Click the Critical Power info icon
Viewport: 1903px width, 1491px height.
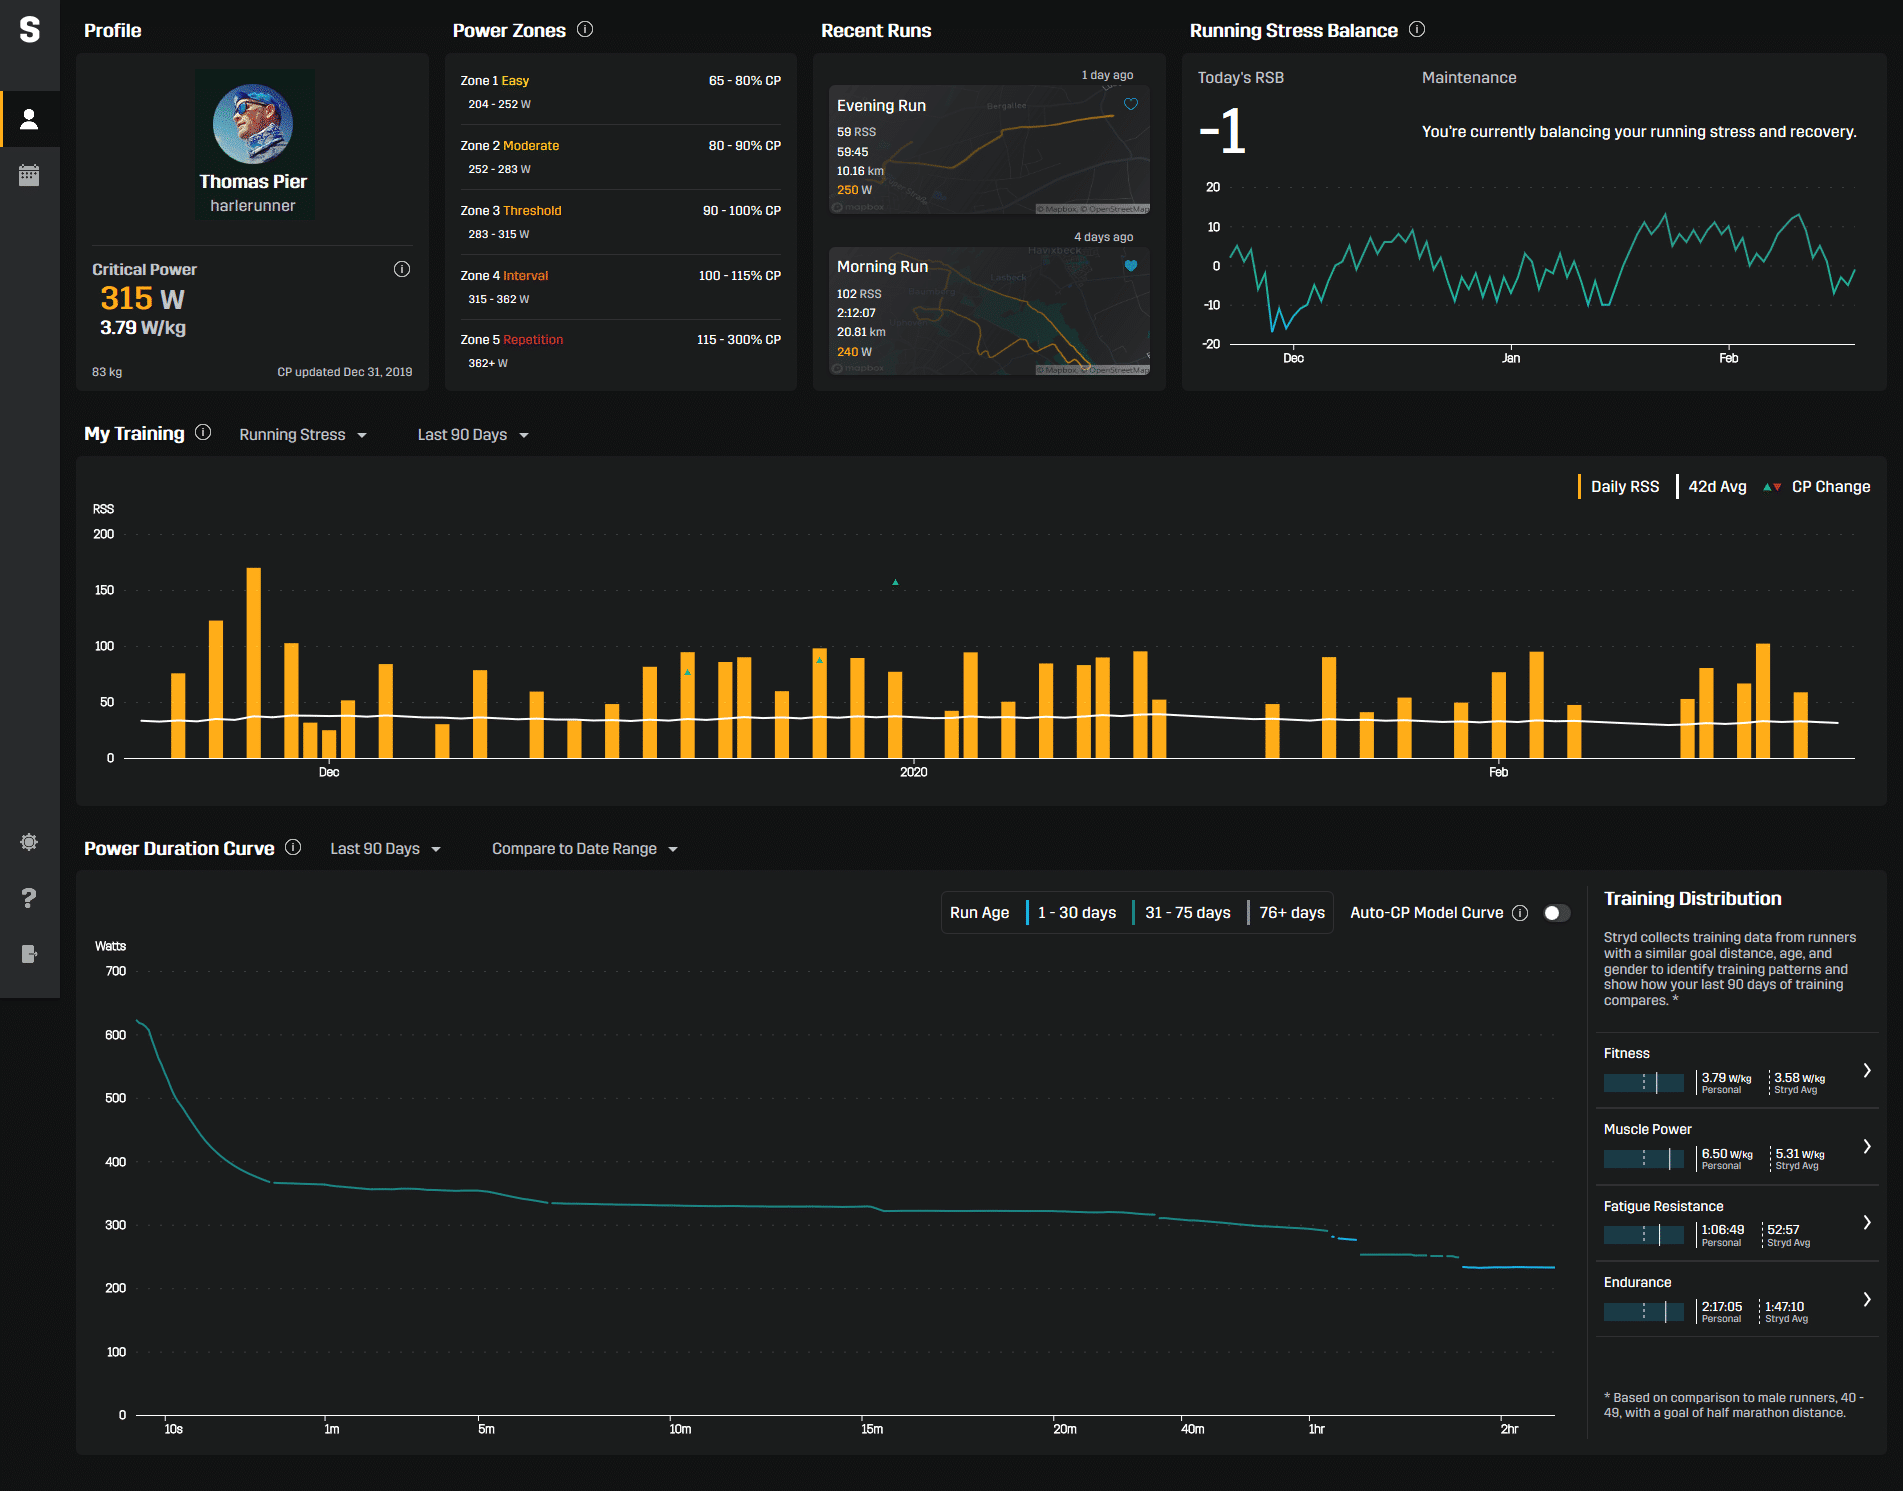coord(402,269)
